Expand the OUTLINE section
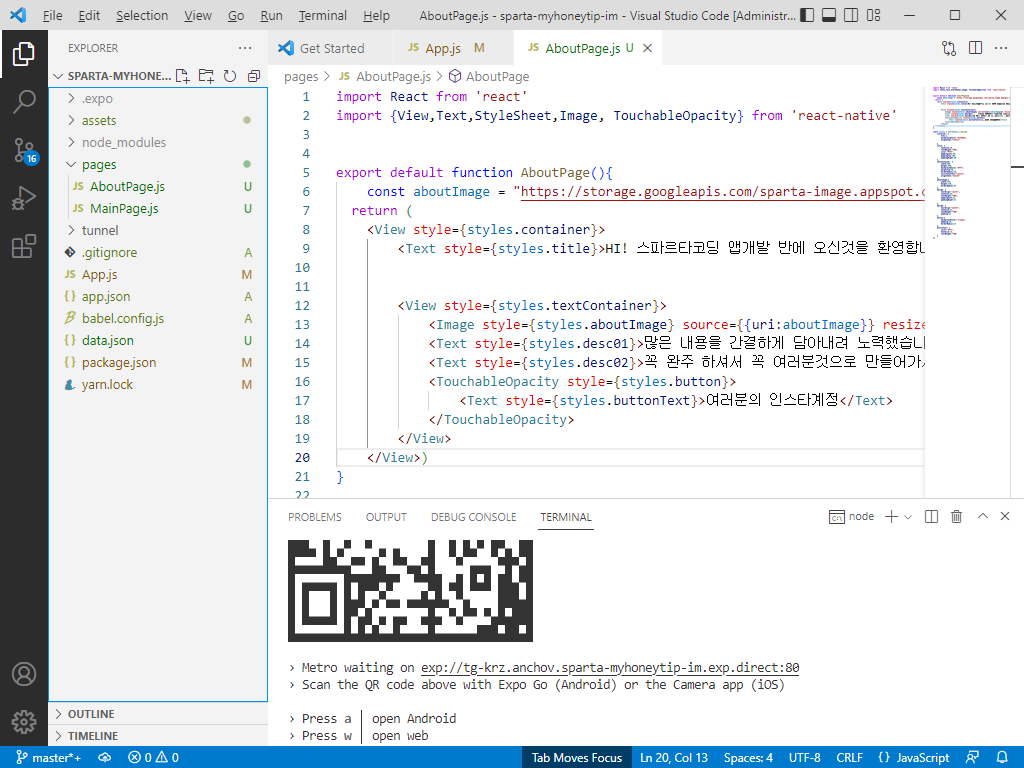Screen dimensions: 1024x768 [x=158, y=714]
